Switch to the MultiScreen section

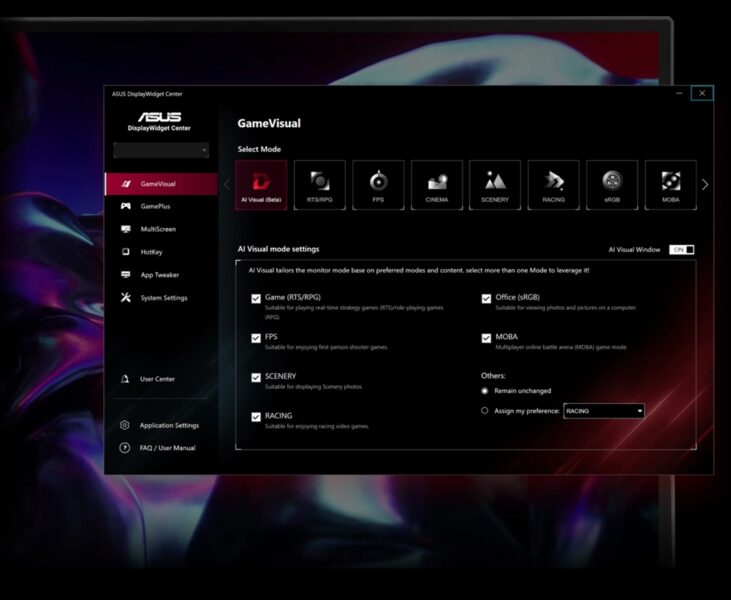point(161,229)
